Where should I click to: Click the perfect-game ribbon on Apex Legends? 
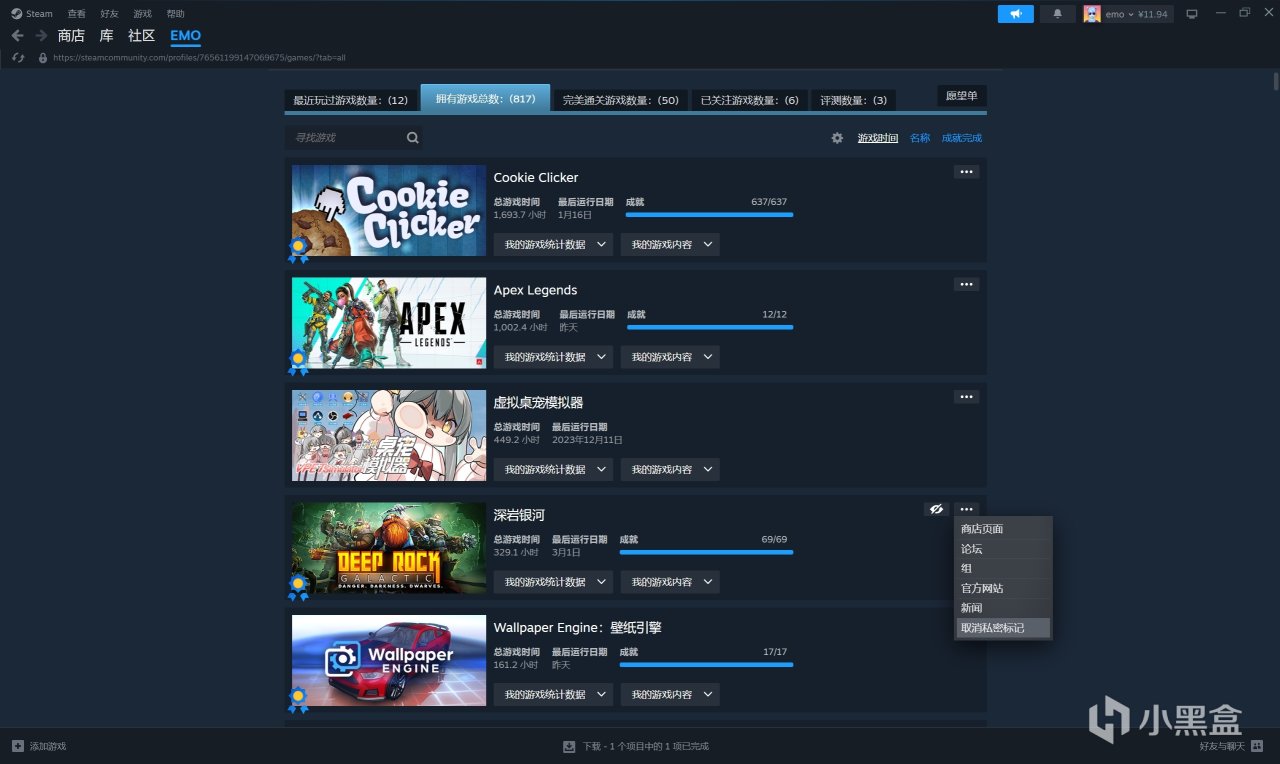(298, 362)
